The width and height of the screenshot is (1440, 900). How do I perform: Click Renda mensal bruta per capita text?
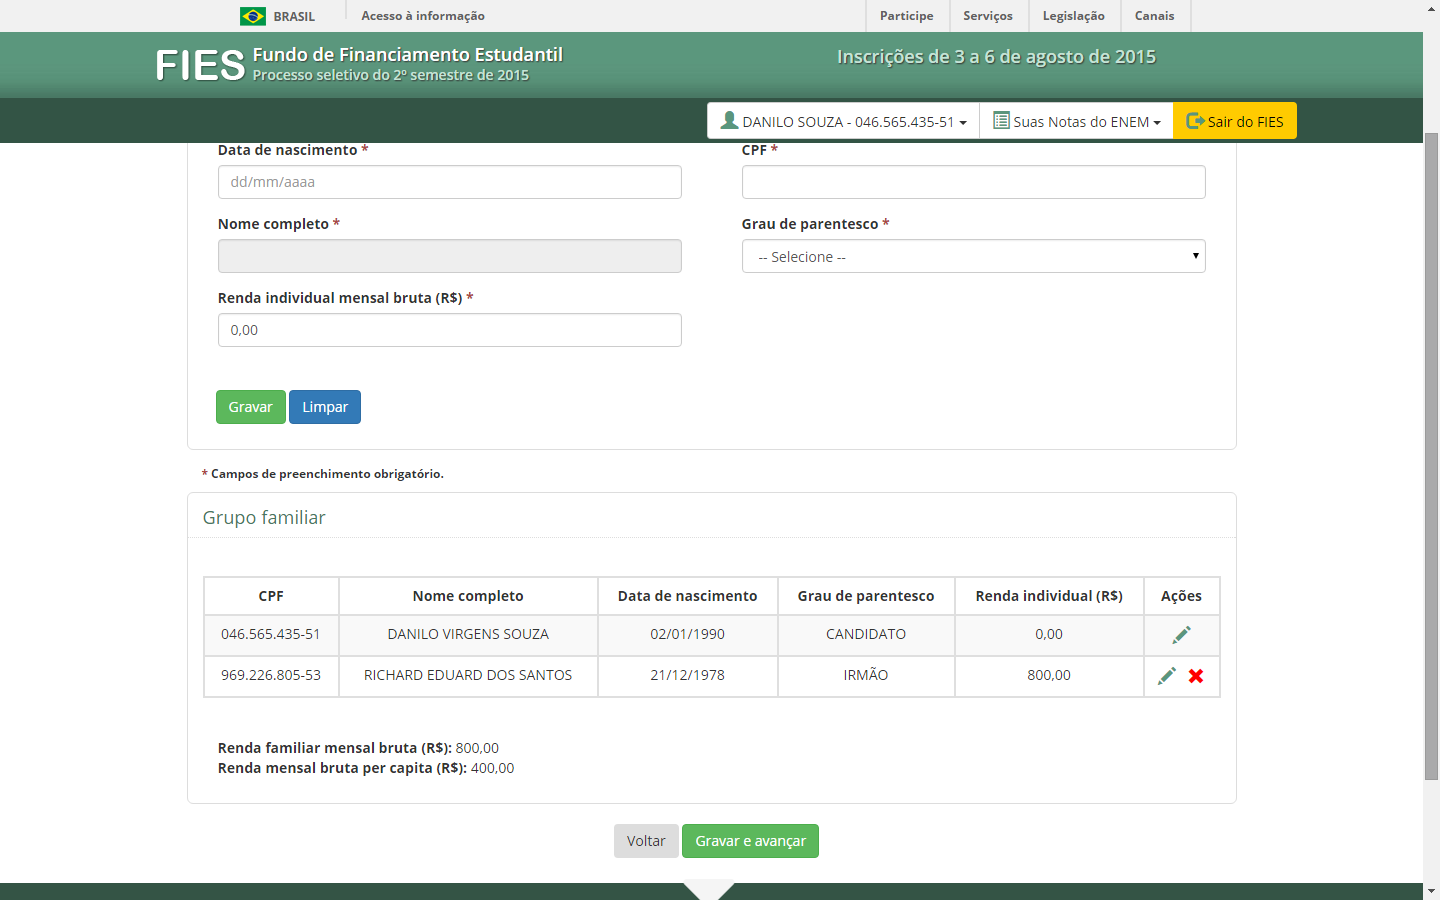(366, 768)
